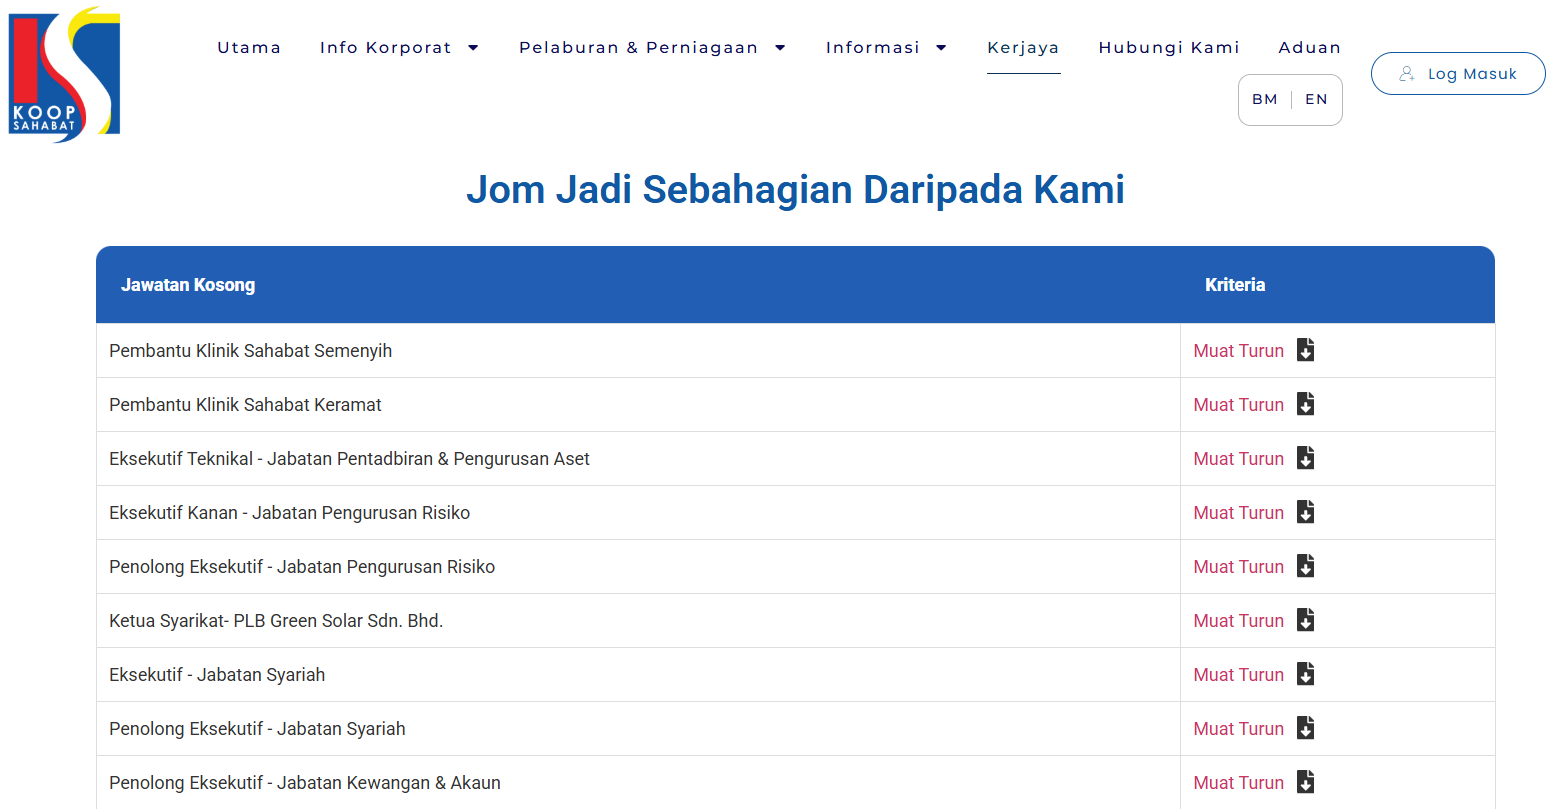Click the Koop Sahabat logo
Viewport: 1547px width, 812px height.
coord(64,75)
